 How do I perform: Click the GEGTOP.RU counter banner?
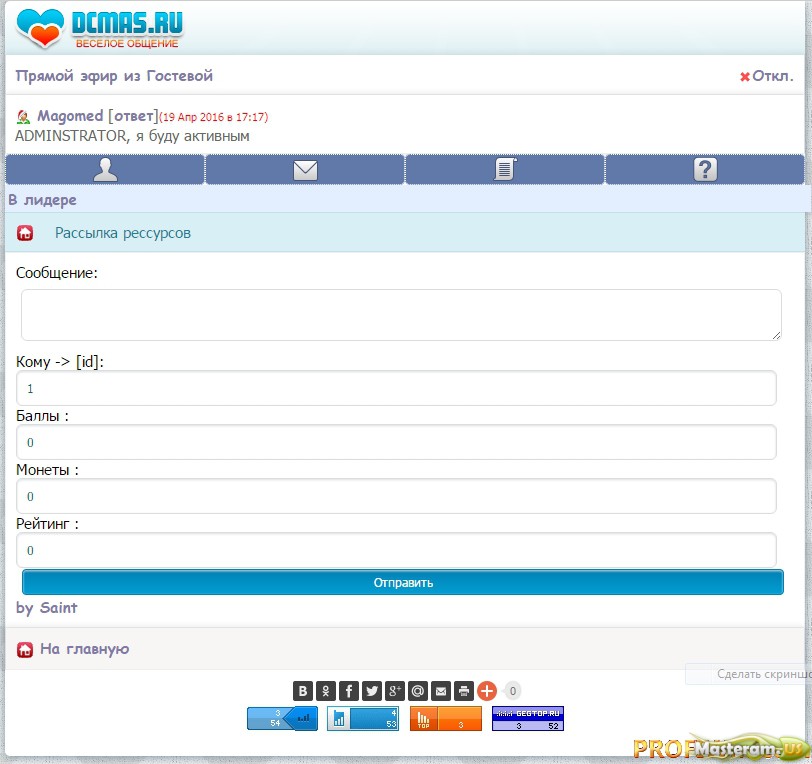pos(527,718)
